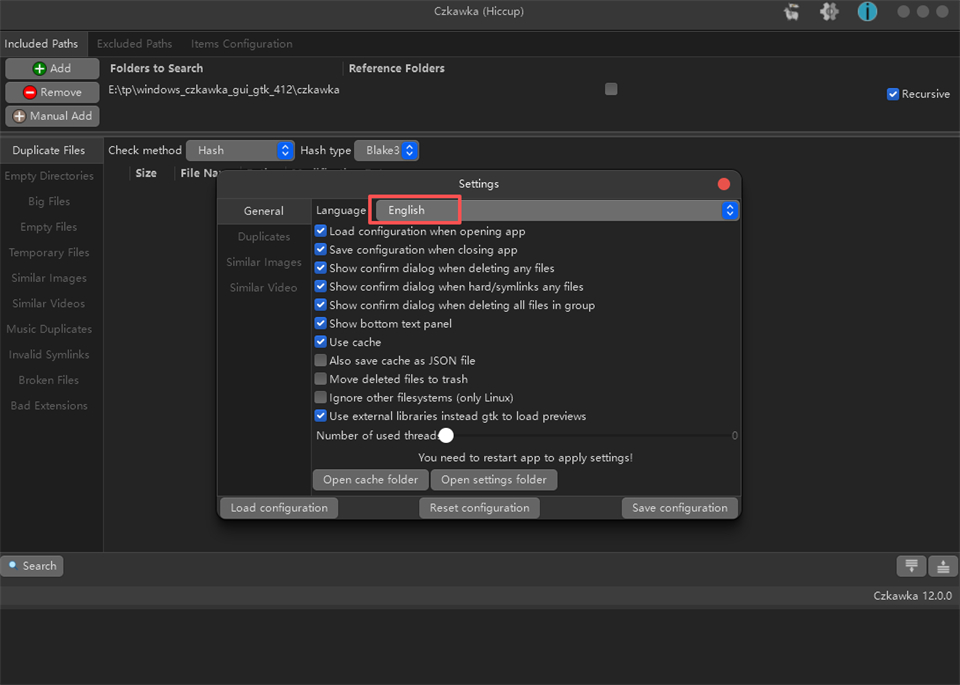The height and width of the screenshot is (685, 960).
Task: Click the Czkawka 12.0.0 version label
Action: pyautogui.click(x=912, y=596)
